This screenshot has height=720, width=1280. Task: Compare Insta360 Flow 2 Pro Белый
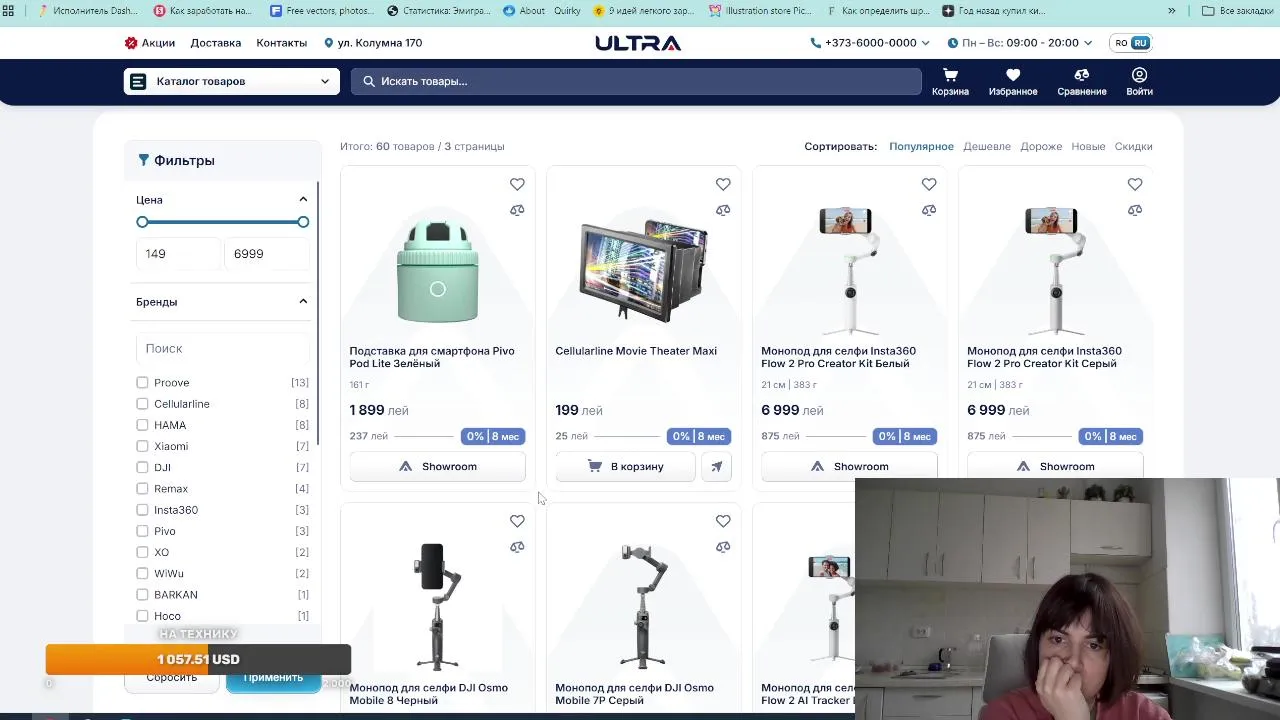tap(929, 210)
